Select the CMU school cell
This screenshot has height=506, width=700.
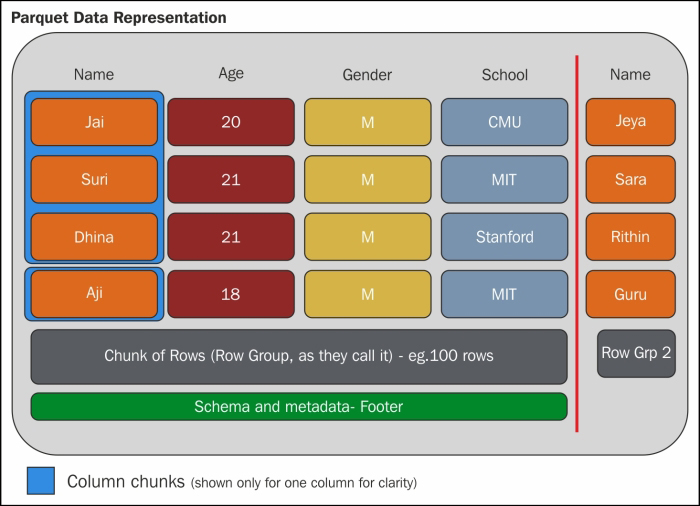504,122
